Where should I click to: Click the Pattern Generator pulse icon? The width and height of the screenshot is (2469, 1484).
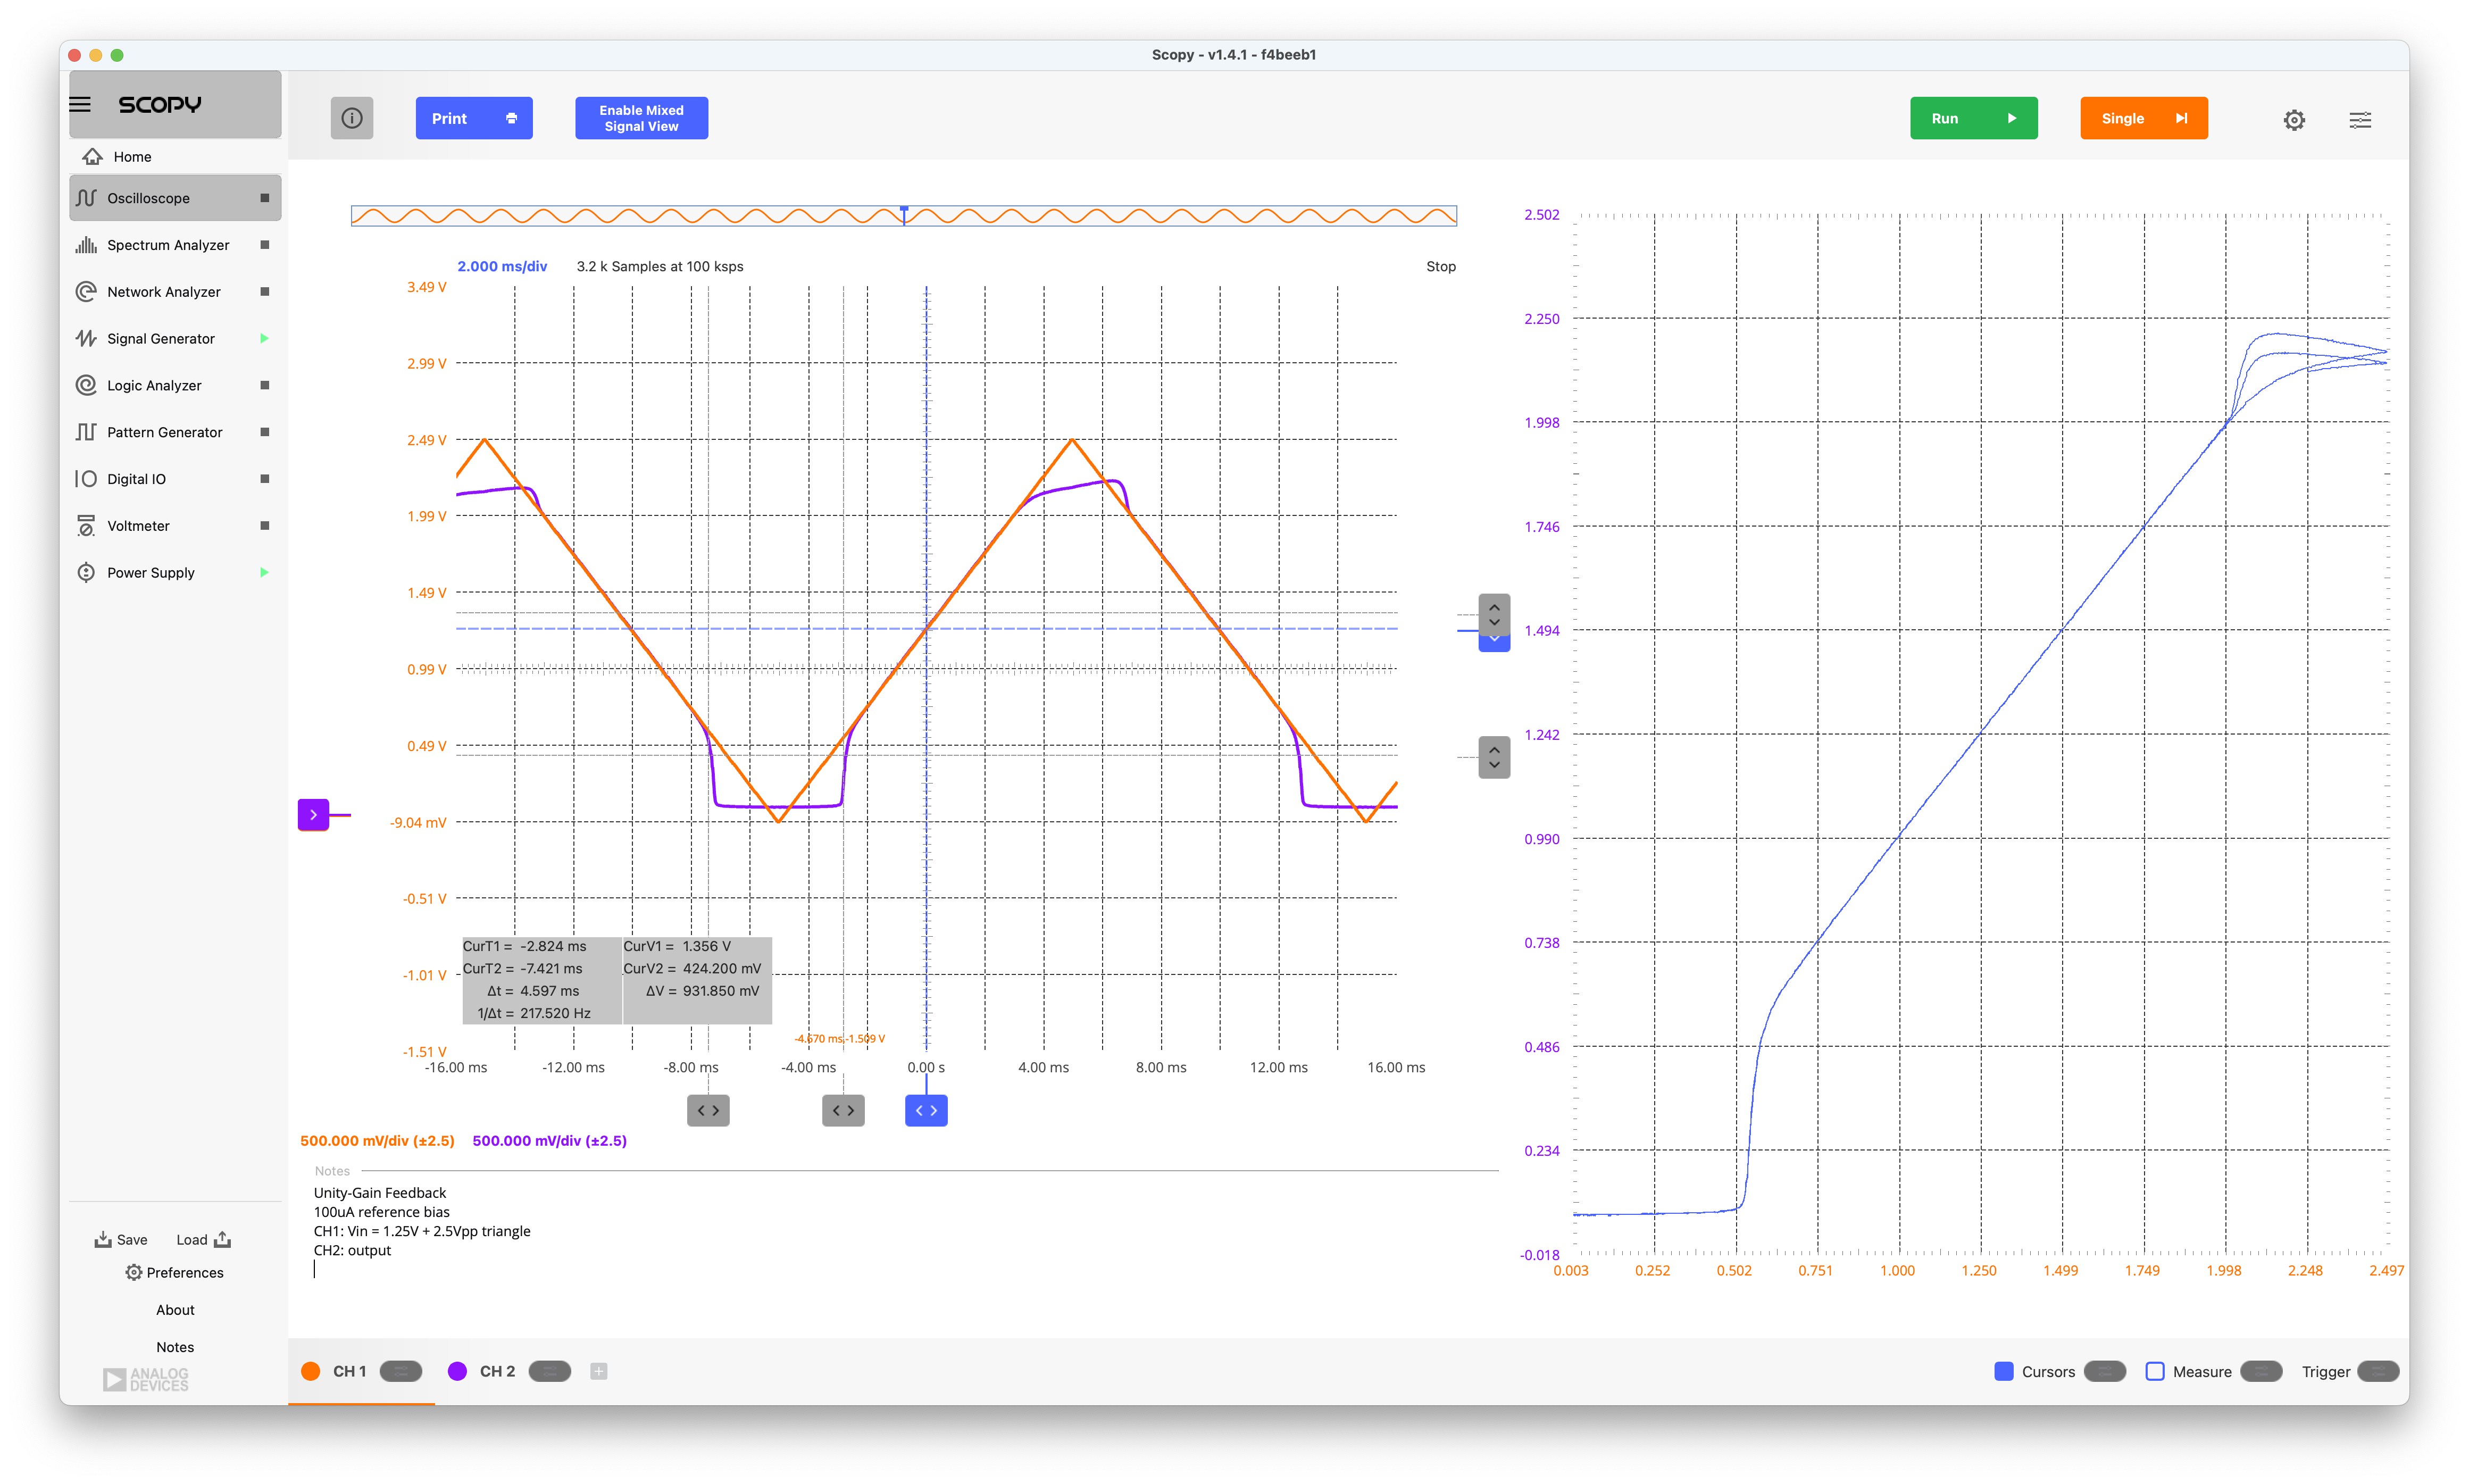pyautogui.click(x=87, y=432)
